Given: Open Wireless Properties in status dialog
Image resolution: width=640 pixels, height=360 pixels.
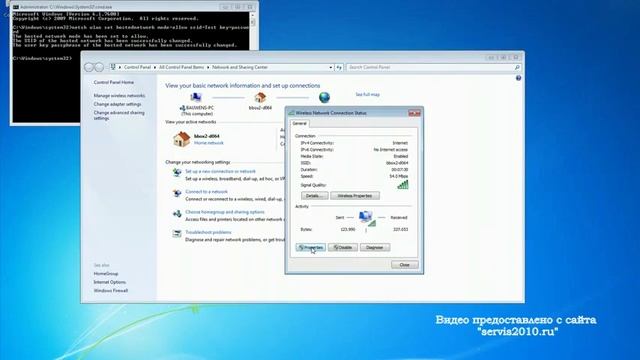Looking at the screenshot, I should pos(355,196).
